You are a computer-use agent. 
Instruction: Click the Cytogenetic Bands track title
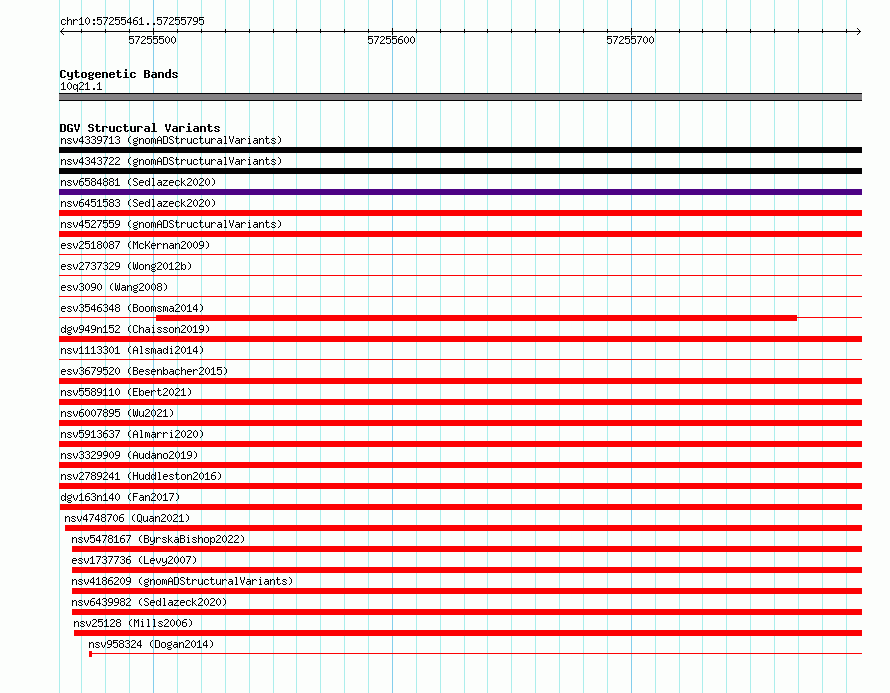point(119,74)
